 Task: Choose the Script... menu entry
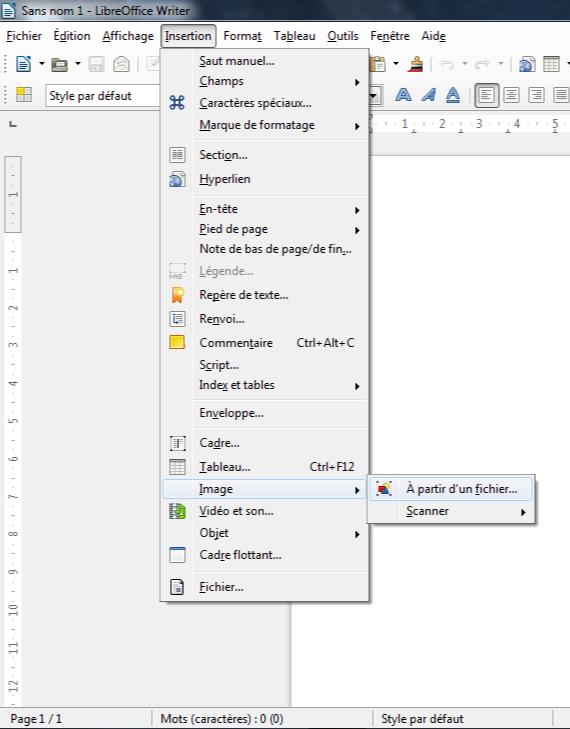click(x=266, y=365)
